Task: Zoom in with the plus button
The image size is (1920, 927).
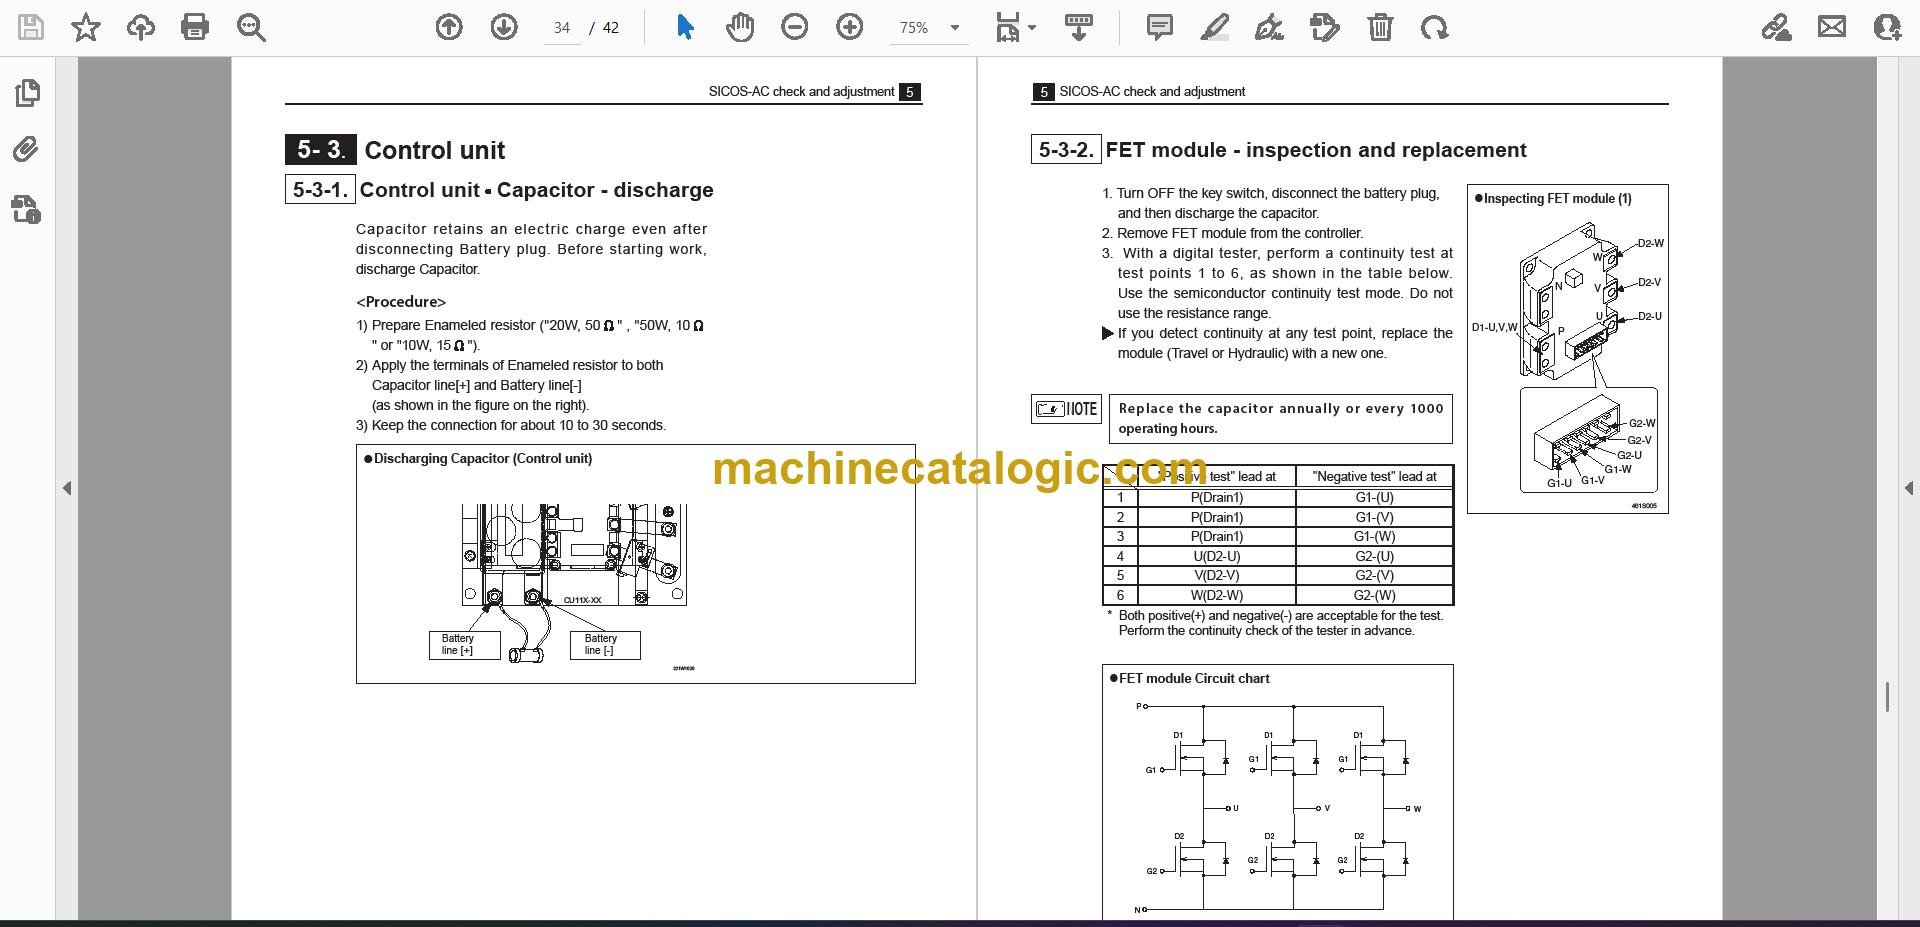Action: (x=850, y=28)
